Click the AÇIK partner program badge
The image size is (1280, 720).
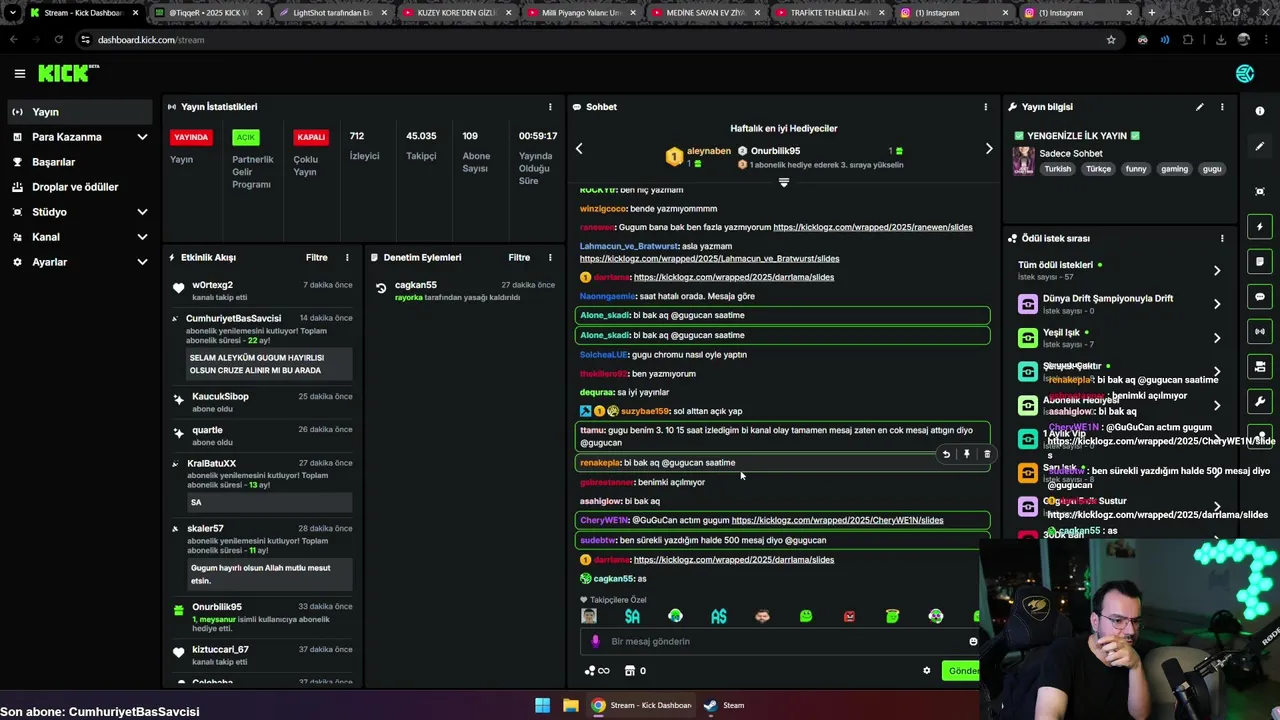pyautogui.click(x=245, y=137)
